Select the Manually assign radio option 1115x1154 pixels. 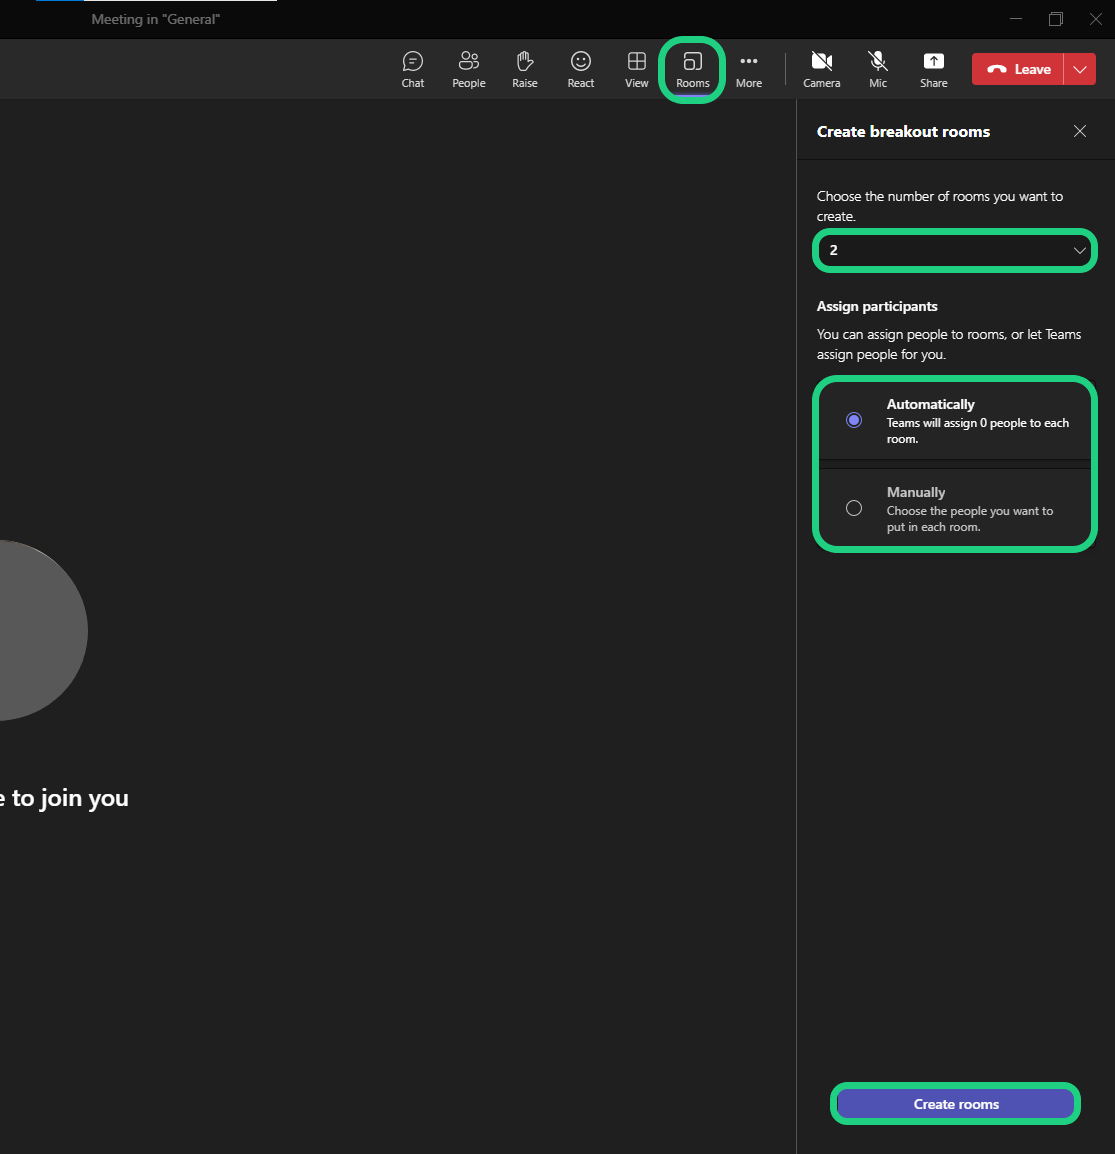pos(854,508)
